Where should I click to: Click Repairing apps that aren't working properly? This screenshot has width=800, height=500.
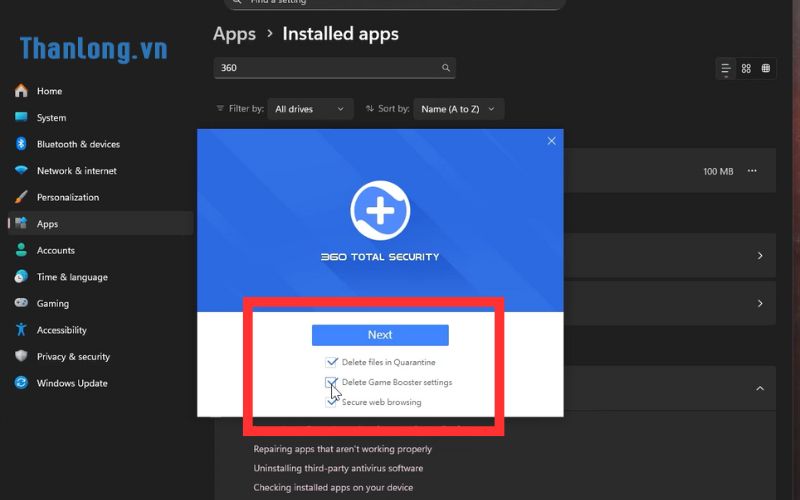342,449
